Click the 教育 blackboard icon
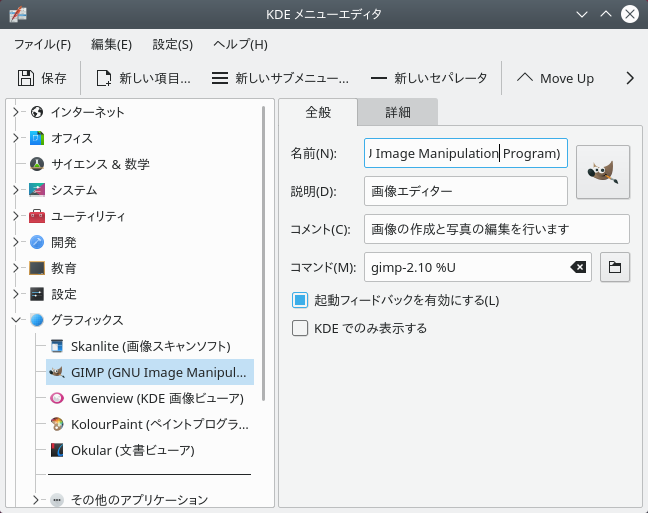This screenshot has width=648, height=513. click(37, 268)
